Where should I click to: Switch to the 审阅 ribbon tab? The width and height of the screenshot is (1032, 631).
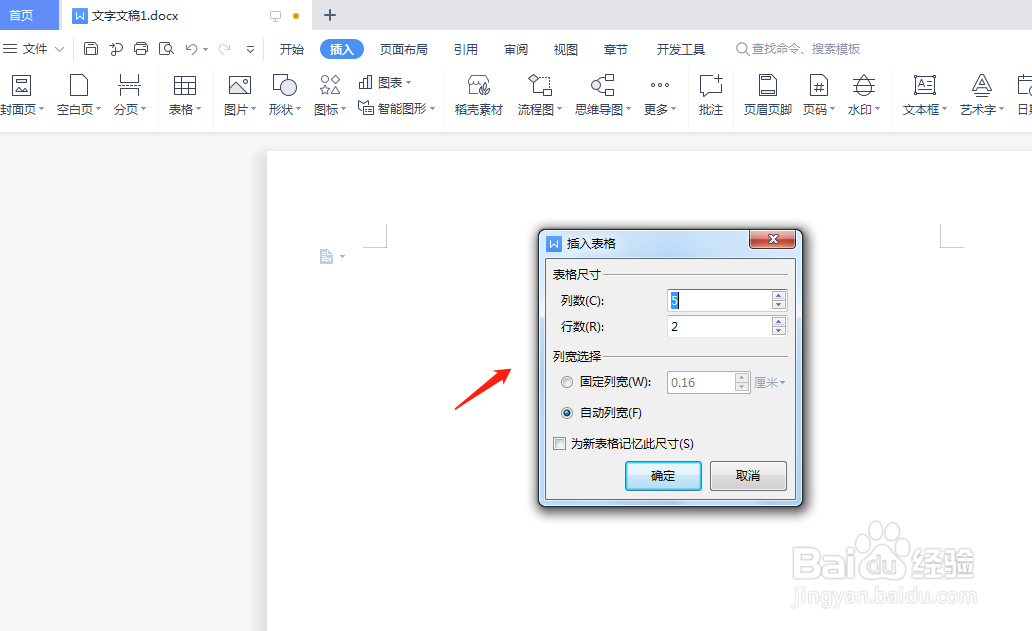(x=515, y=48)
